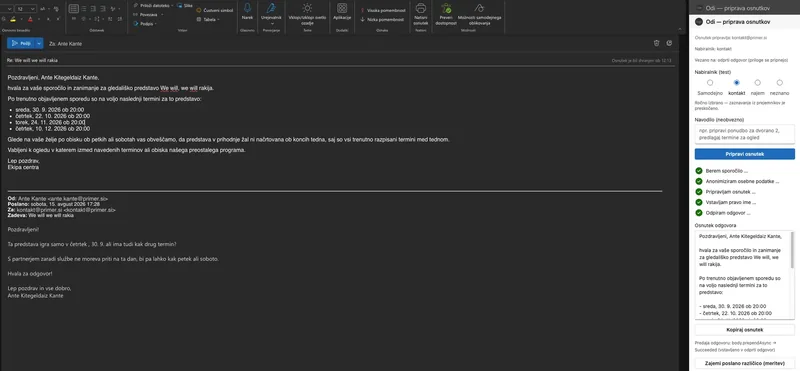Click the quoted sender ante.kante@primer.si
This screenshot has height=371, width=800.
tap(77, 199)
